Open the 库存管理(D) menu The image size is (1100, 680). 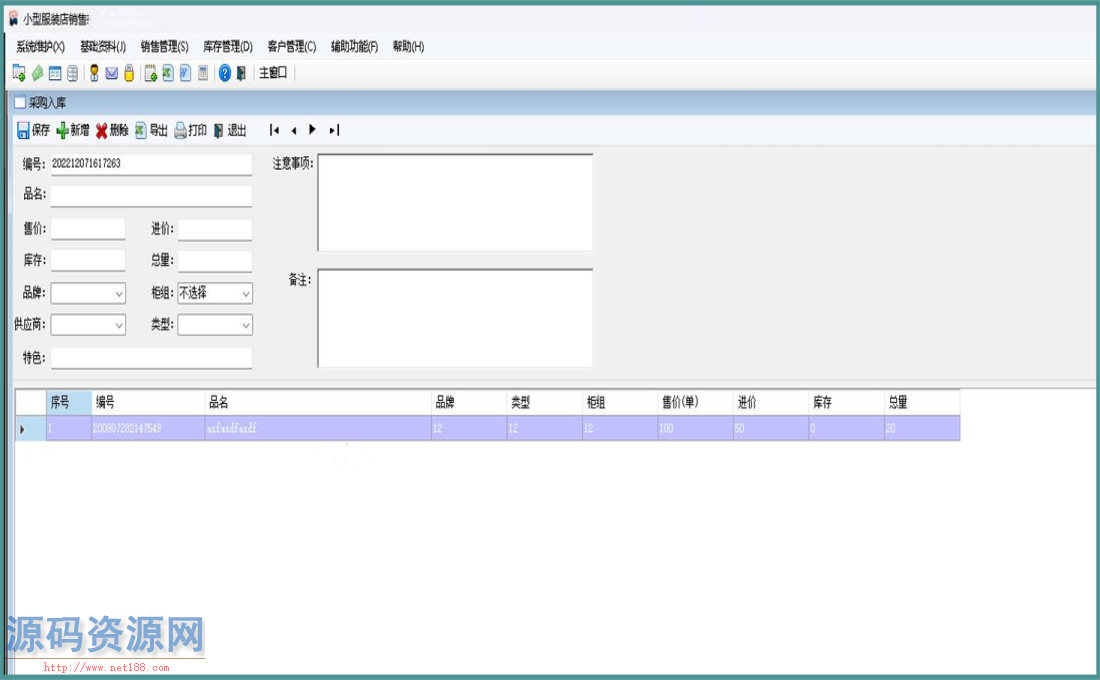pyautogui.click(x=227, y=46)
